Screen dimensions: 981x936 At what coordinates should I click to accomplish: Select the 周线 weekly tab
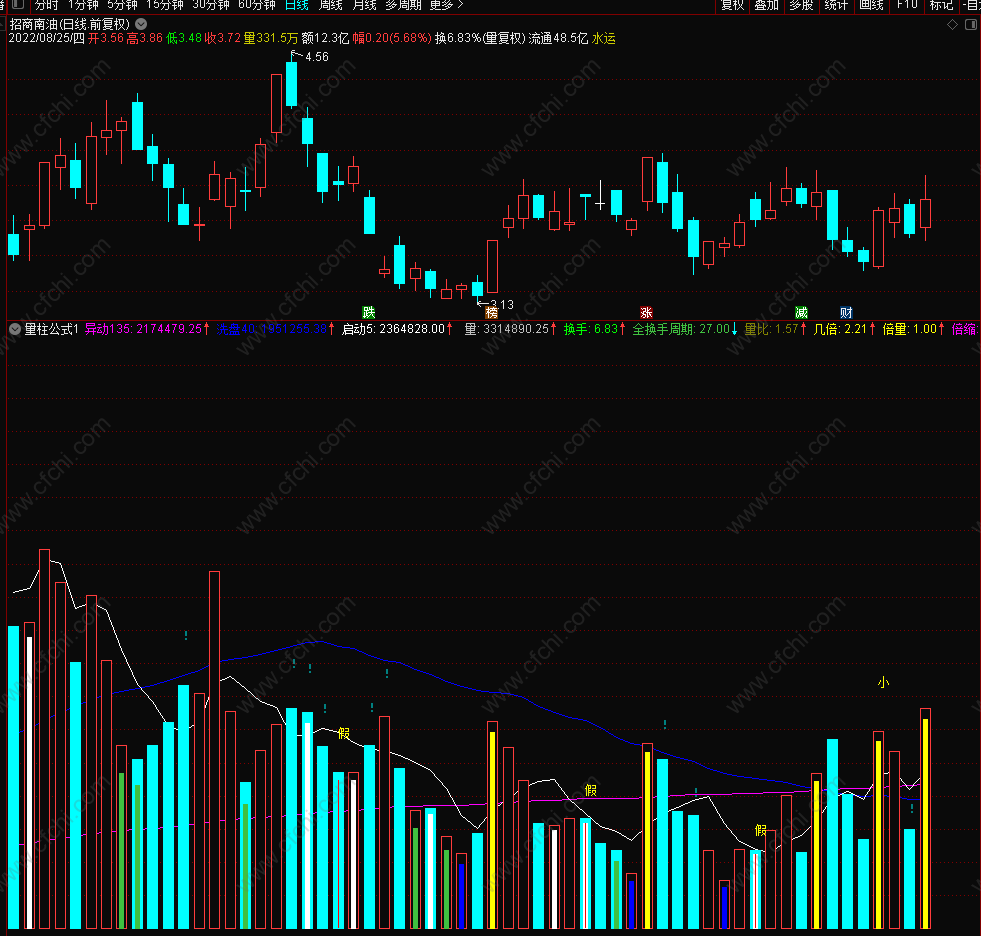[x=330, y=5]
